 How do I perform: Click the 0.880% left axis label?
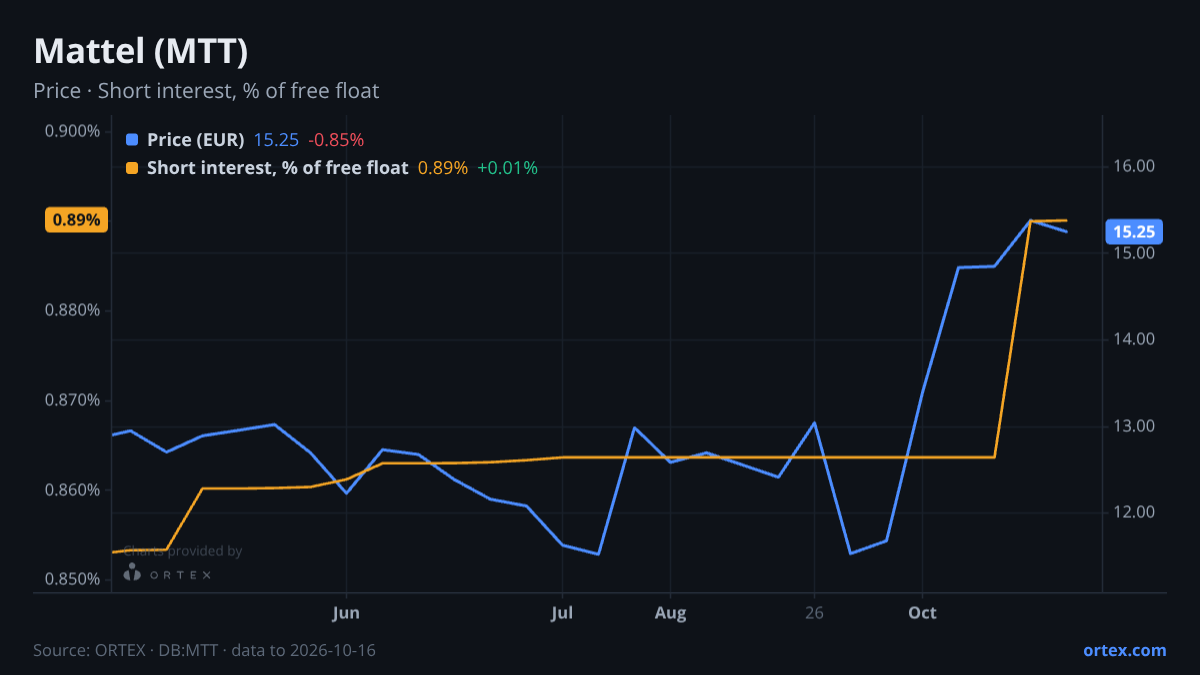pyautogui.click(x=72, y=310)
